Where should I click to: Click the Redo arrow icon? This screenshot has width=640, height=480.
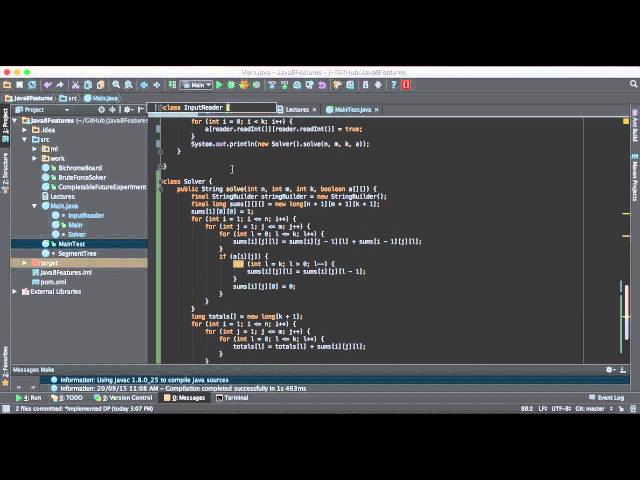pos(60,85)
